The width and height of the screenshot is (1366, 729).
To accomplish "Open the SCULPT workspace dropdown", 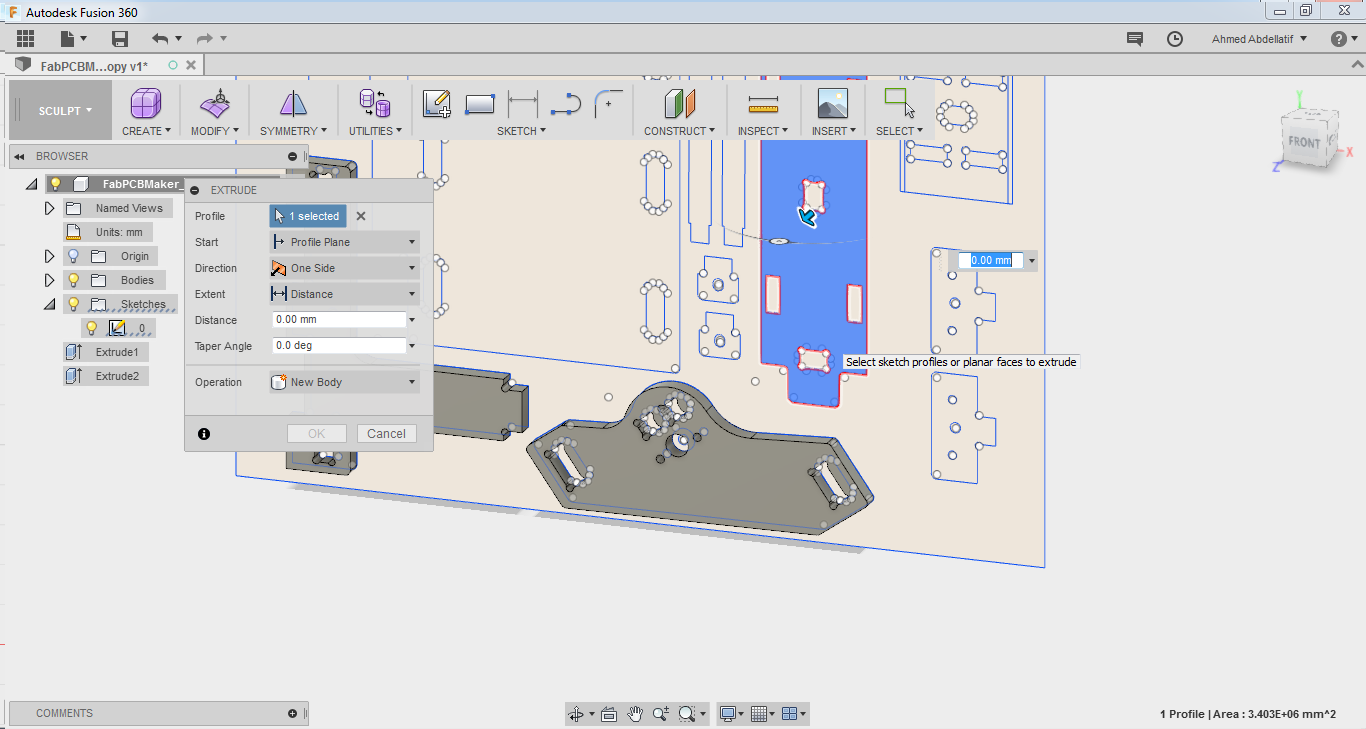I will (61, 111).
